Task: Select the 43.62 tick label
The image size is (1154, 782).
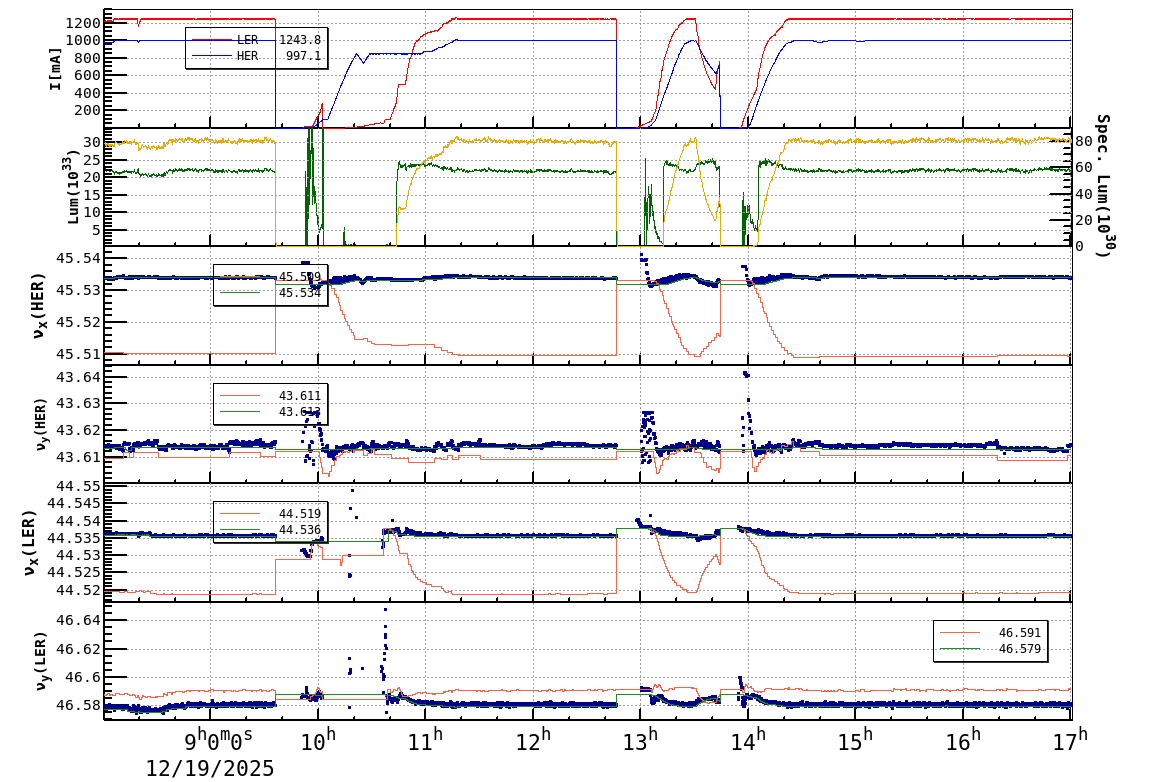Action: point(79,430)
